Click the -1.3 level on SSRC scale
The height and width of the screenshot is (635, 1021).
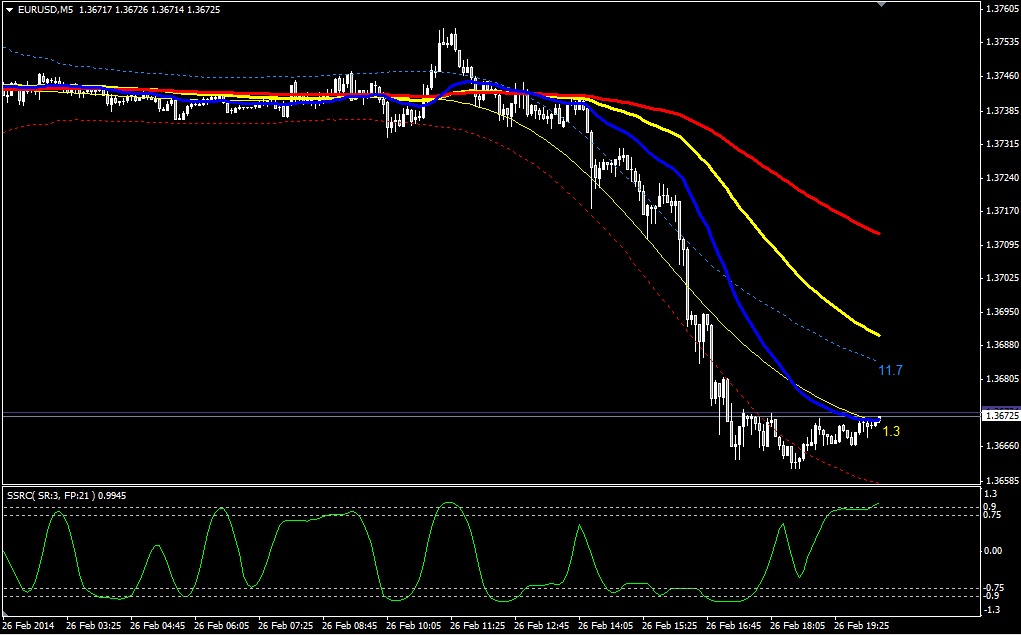tap(991, 610)
